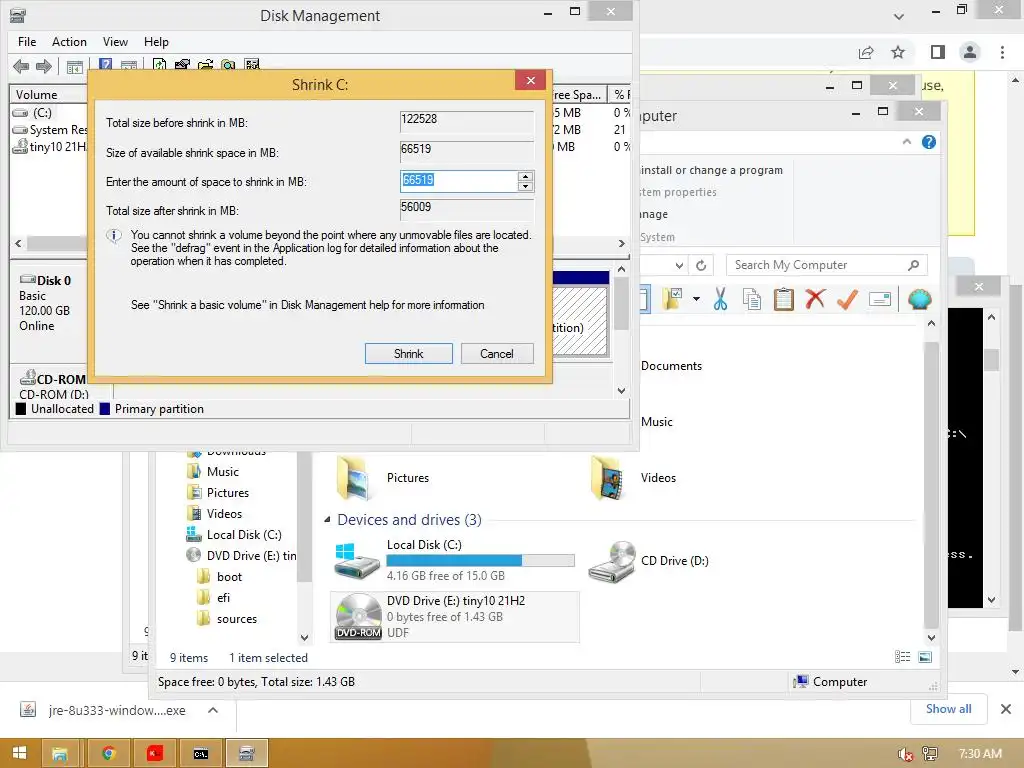
Task: Click the Classic Shell seashell settings icon
Action: coord(920,299)
